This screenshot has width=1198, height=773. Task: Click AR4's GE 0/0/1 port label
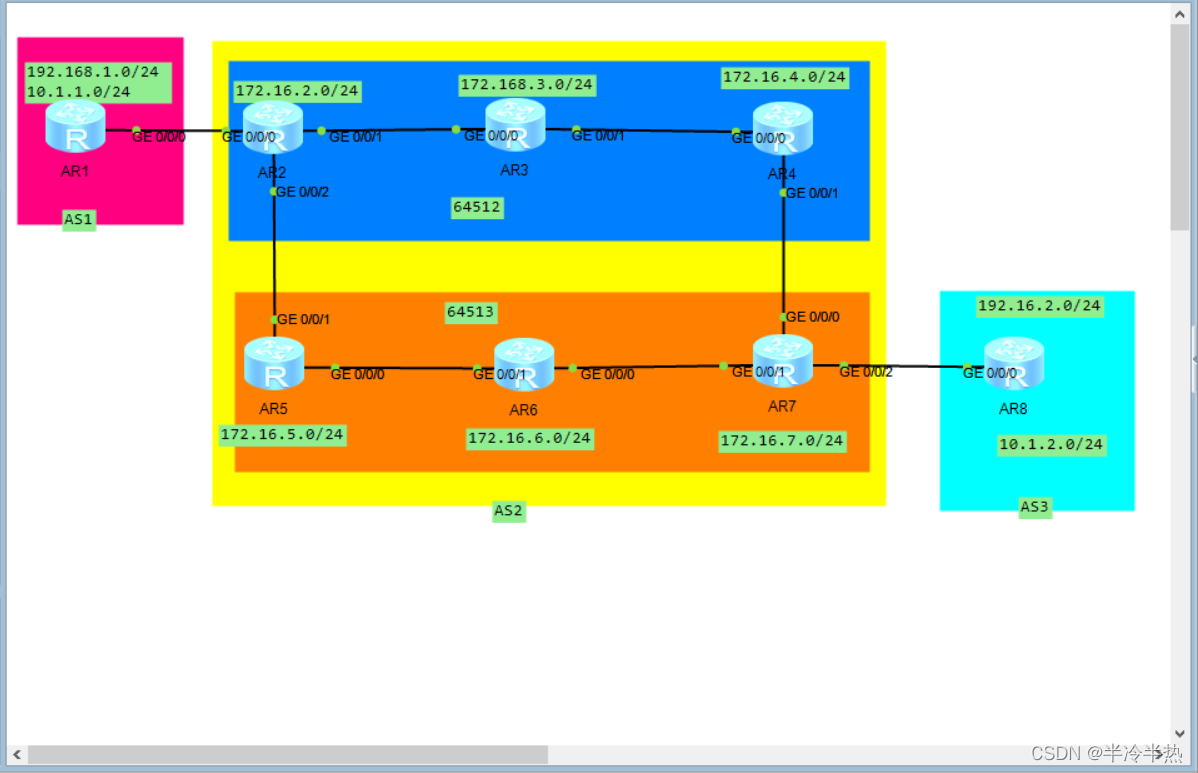click(812, 193)
